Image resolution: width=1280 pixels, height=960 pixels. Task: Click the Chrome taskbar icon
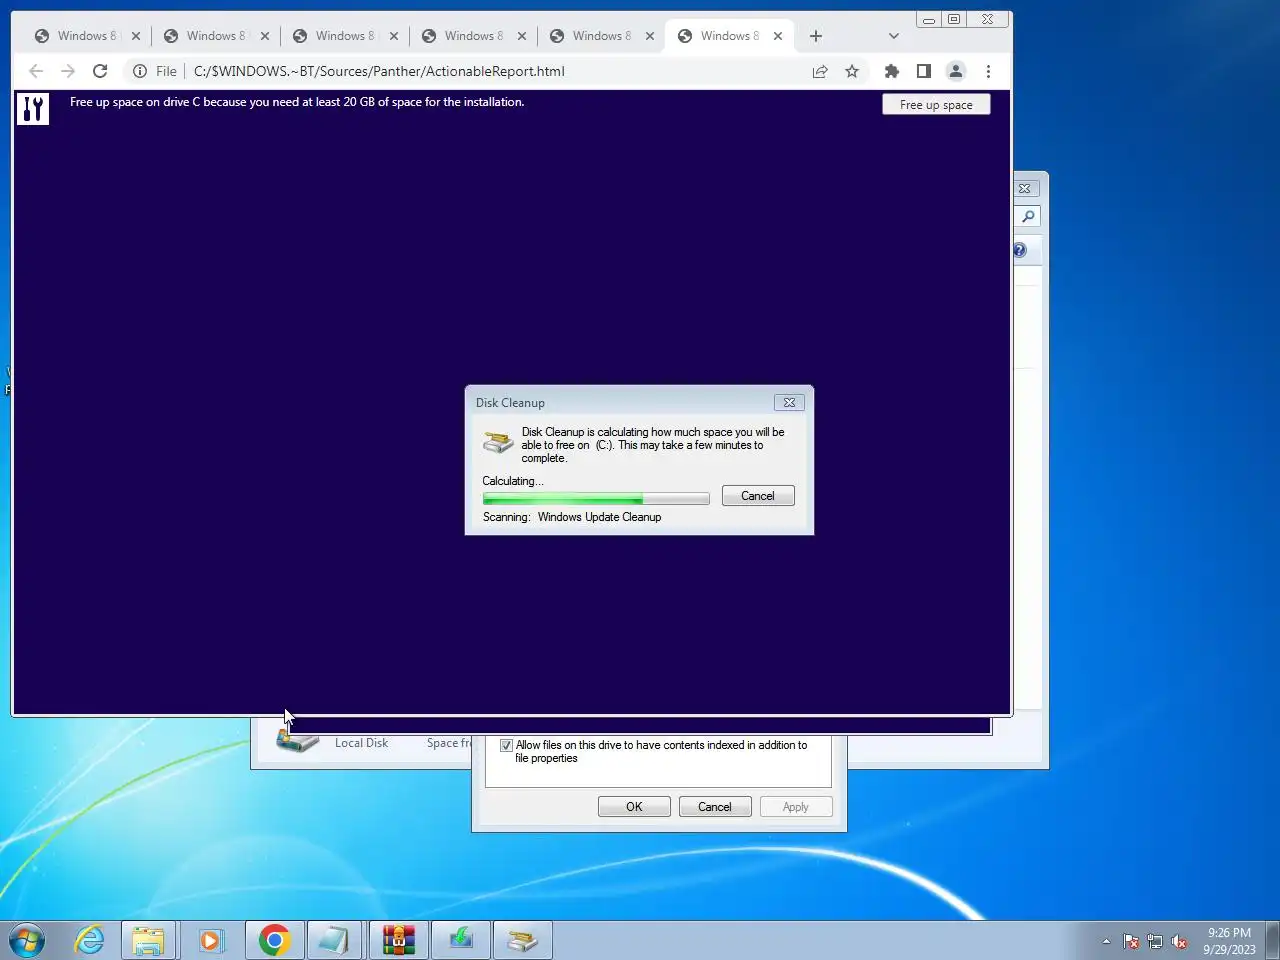(274, 941)
